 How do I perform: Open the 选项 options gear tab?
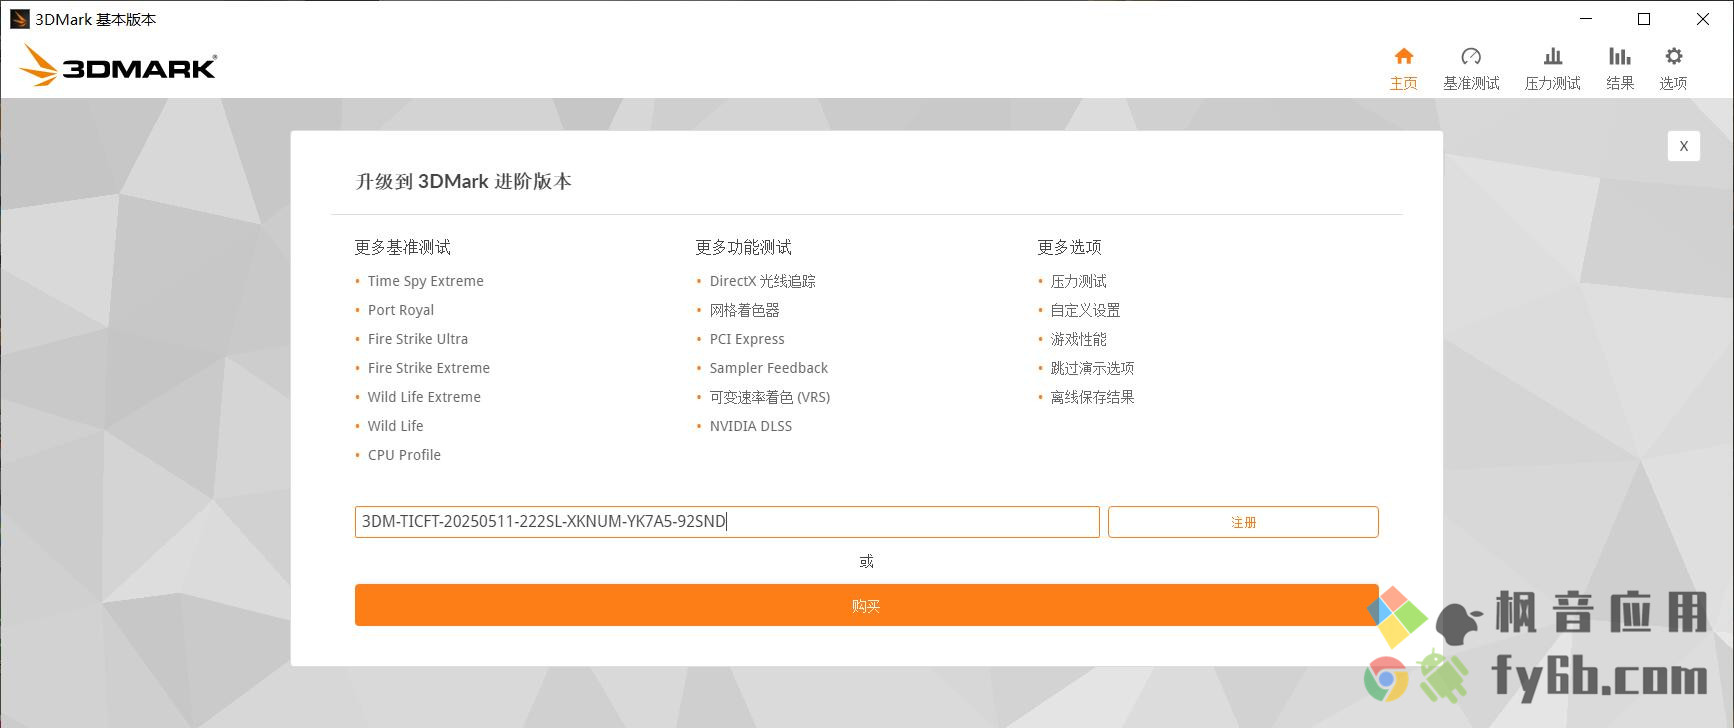[x=1673, y=69]
